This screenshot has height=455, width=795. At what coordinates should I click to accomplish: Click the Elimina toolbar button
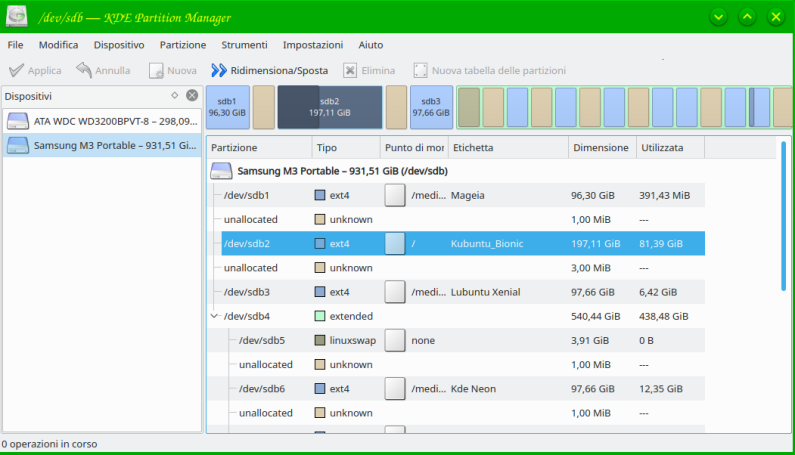click(369, 71)
